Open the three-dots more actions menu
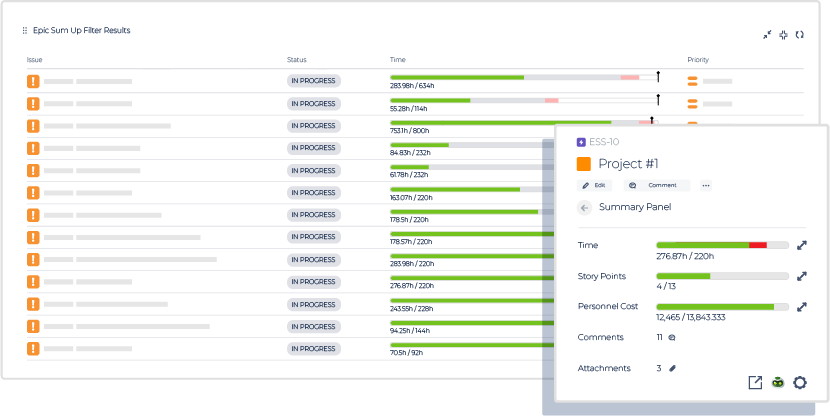830x416 pixels. [x=705, y=185]
